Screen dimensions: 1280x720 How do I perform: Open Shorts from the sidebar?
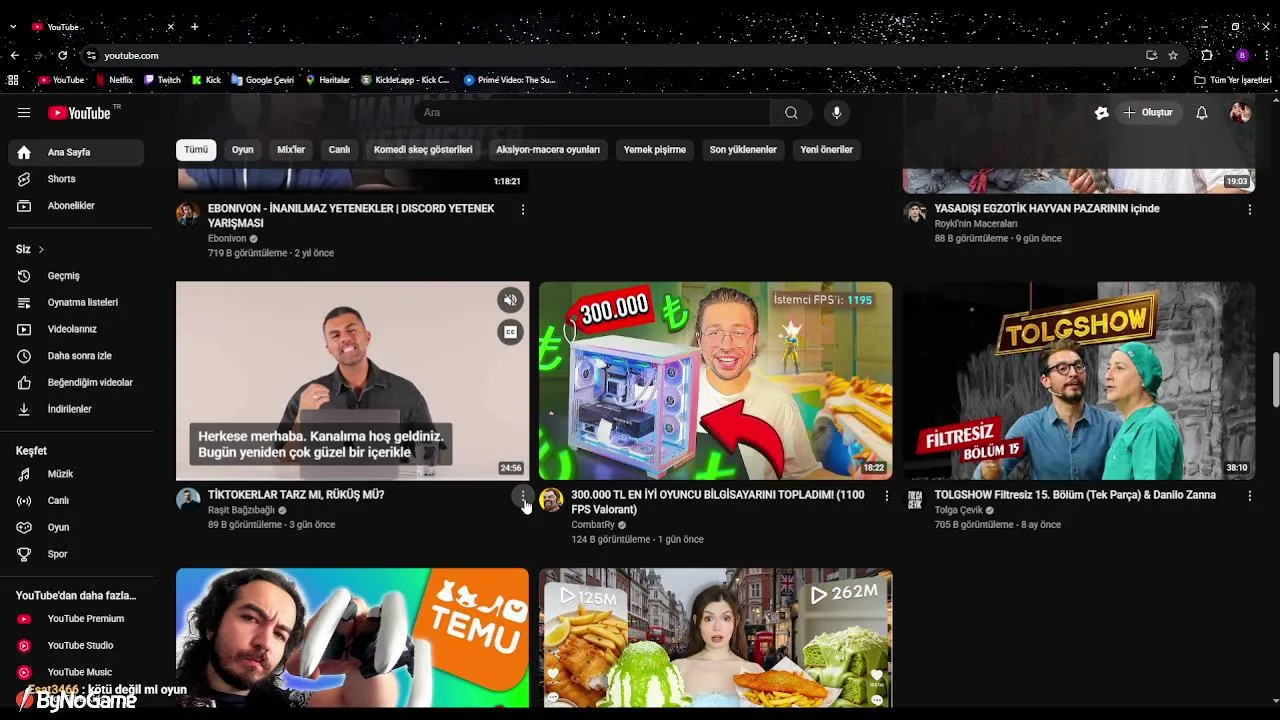point(76,179)
